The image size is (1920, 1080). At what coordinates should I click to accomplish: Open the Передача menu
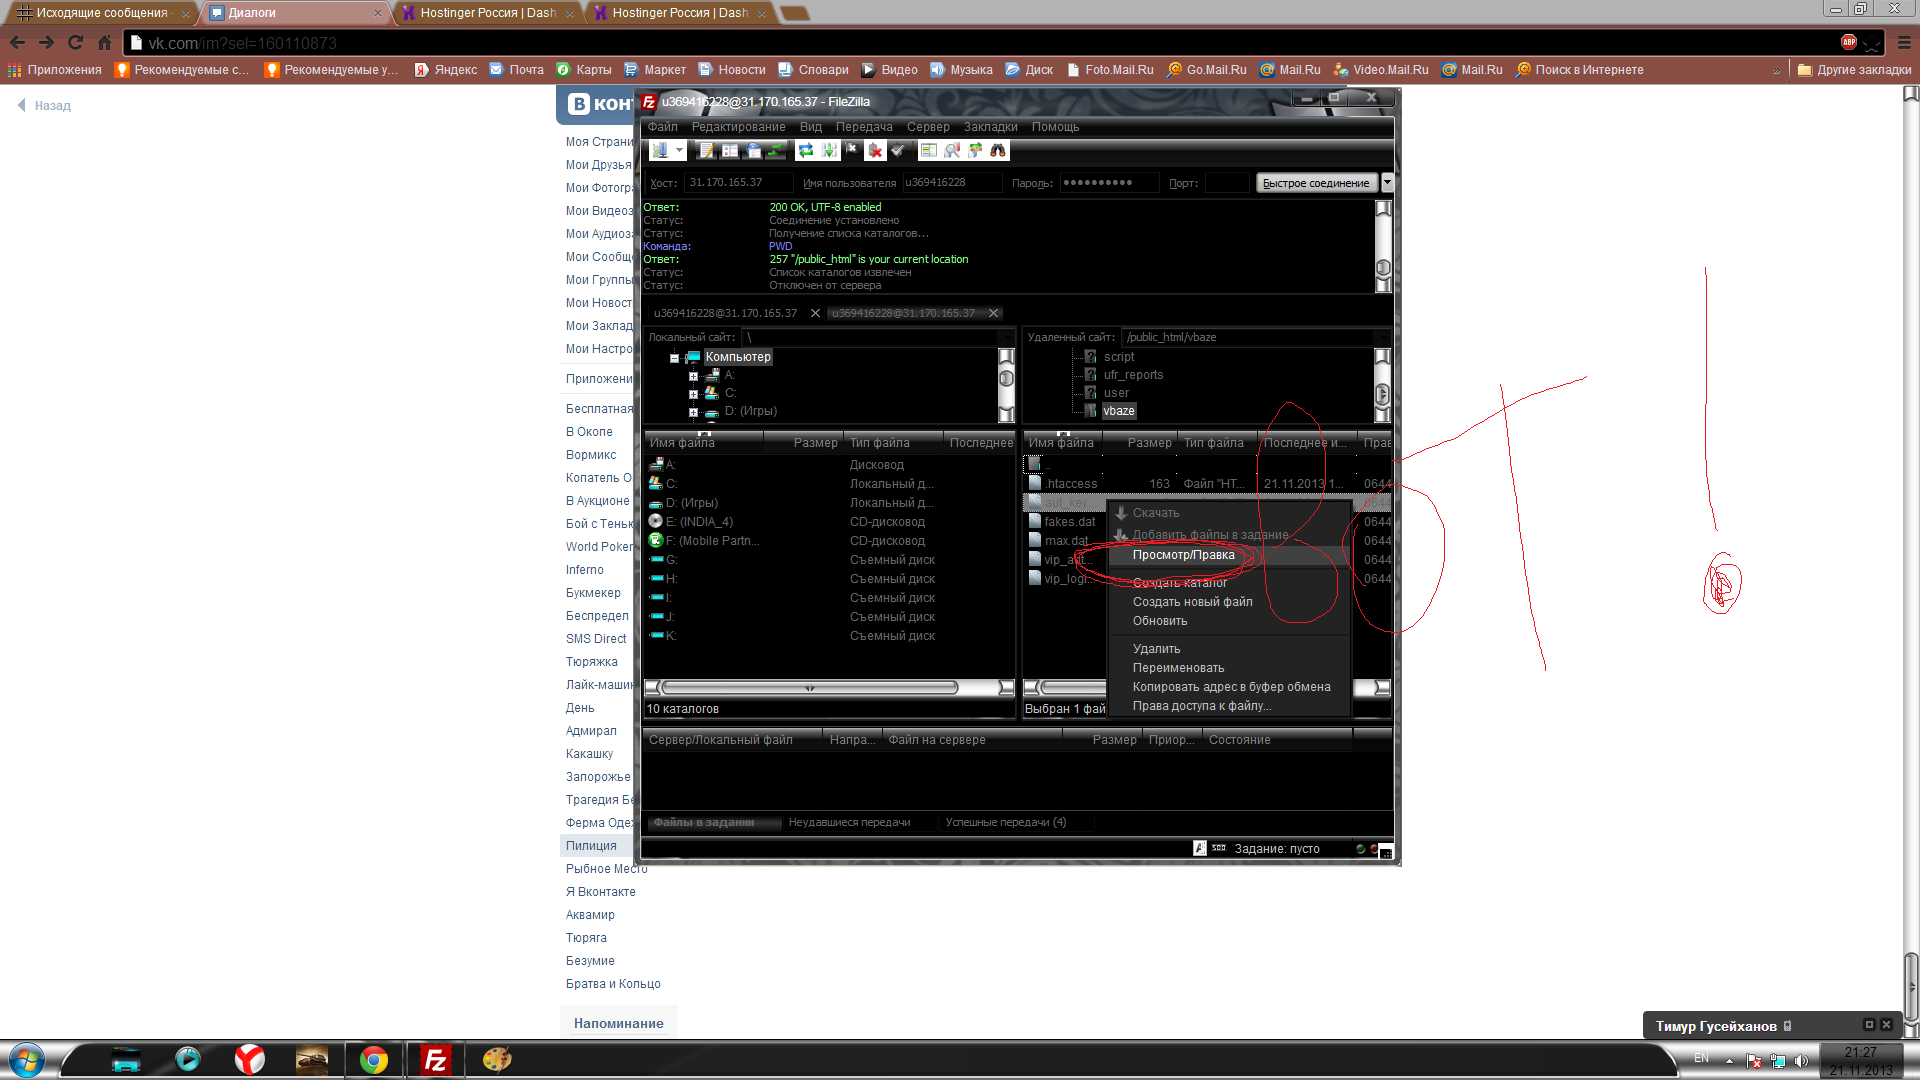click(x=864, y=127)
